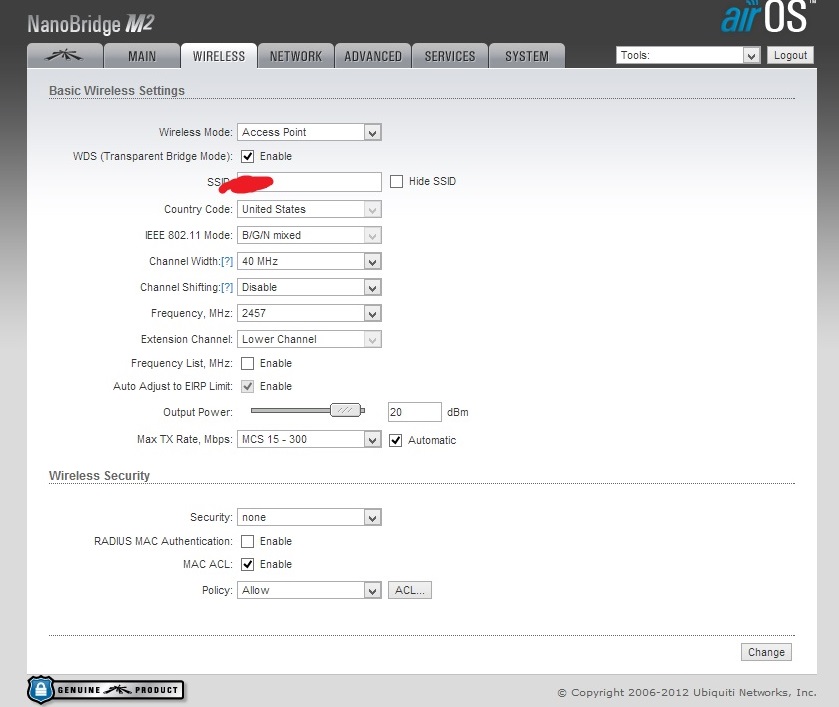
Task: Click the Basic Wireless Settings heading
Action: coord(117,90)
